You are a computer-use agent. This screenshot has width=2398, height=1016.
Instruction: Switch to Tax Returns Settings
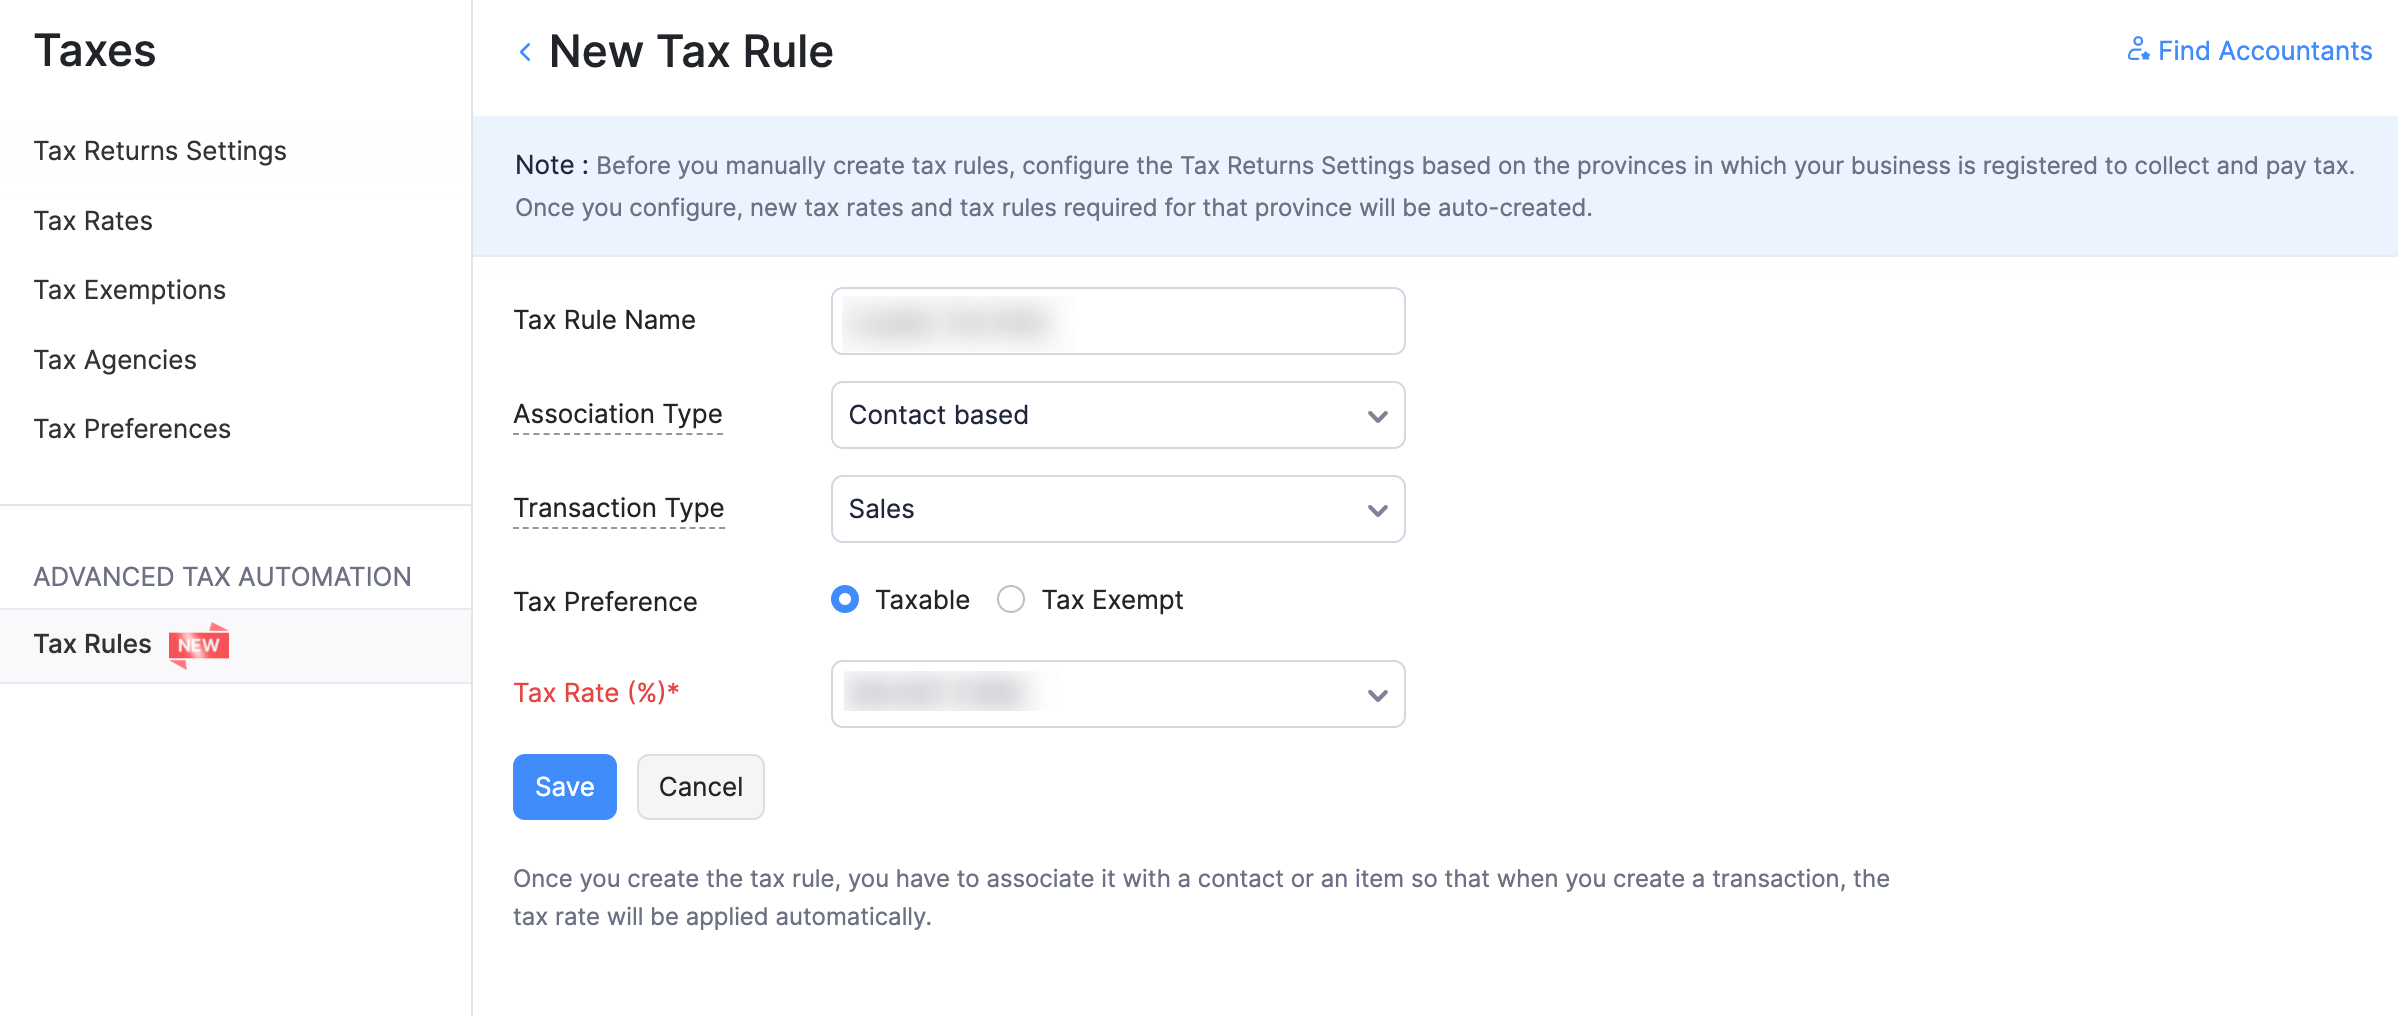point(160,151)
